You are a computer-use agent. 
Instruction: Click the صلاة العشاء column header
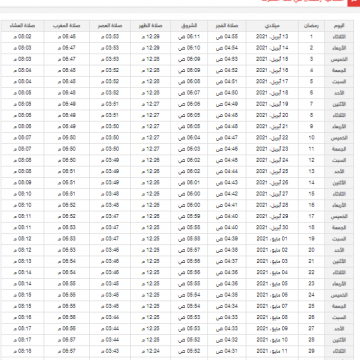coord(23,26)
